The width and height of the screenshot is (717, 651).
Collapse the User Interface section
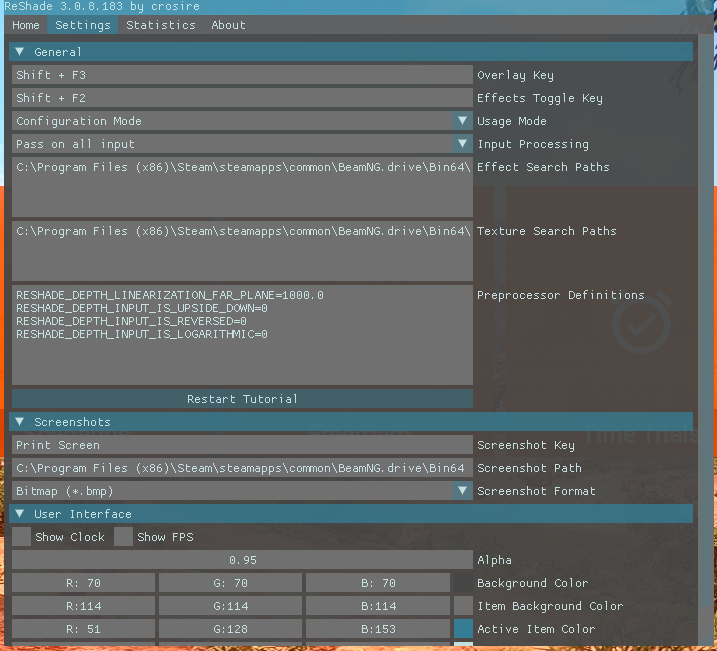(x=351, y=514)
